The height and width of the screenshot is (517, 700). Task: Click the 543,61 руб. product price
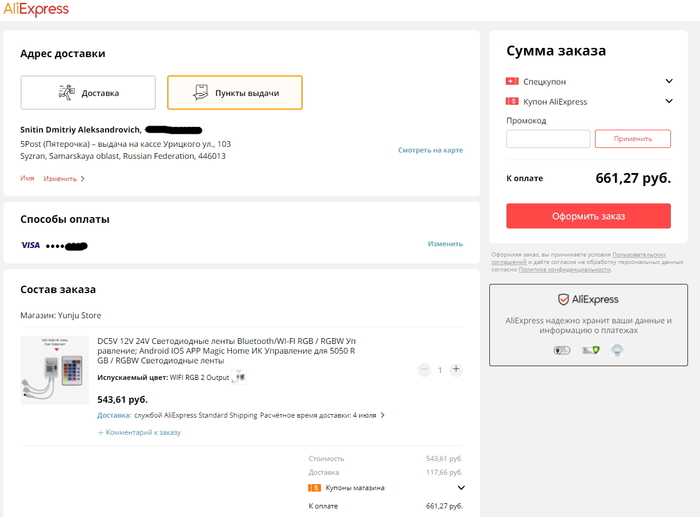coord(122,399)
